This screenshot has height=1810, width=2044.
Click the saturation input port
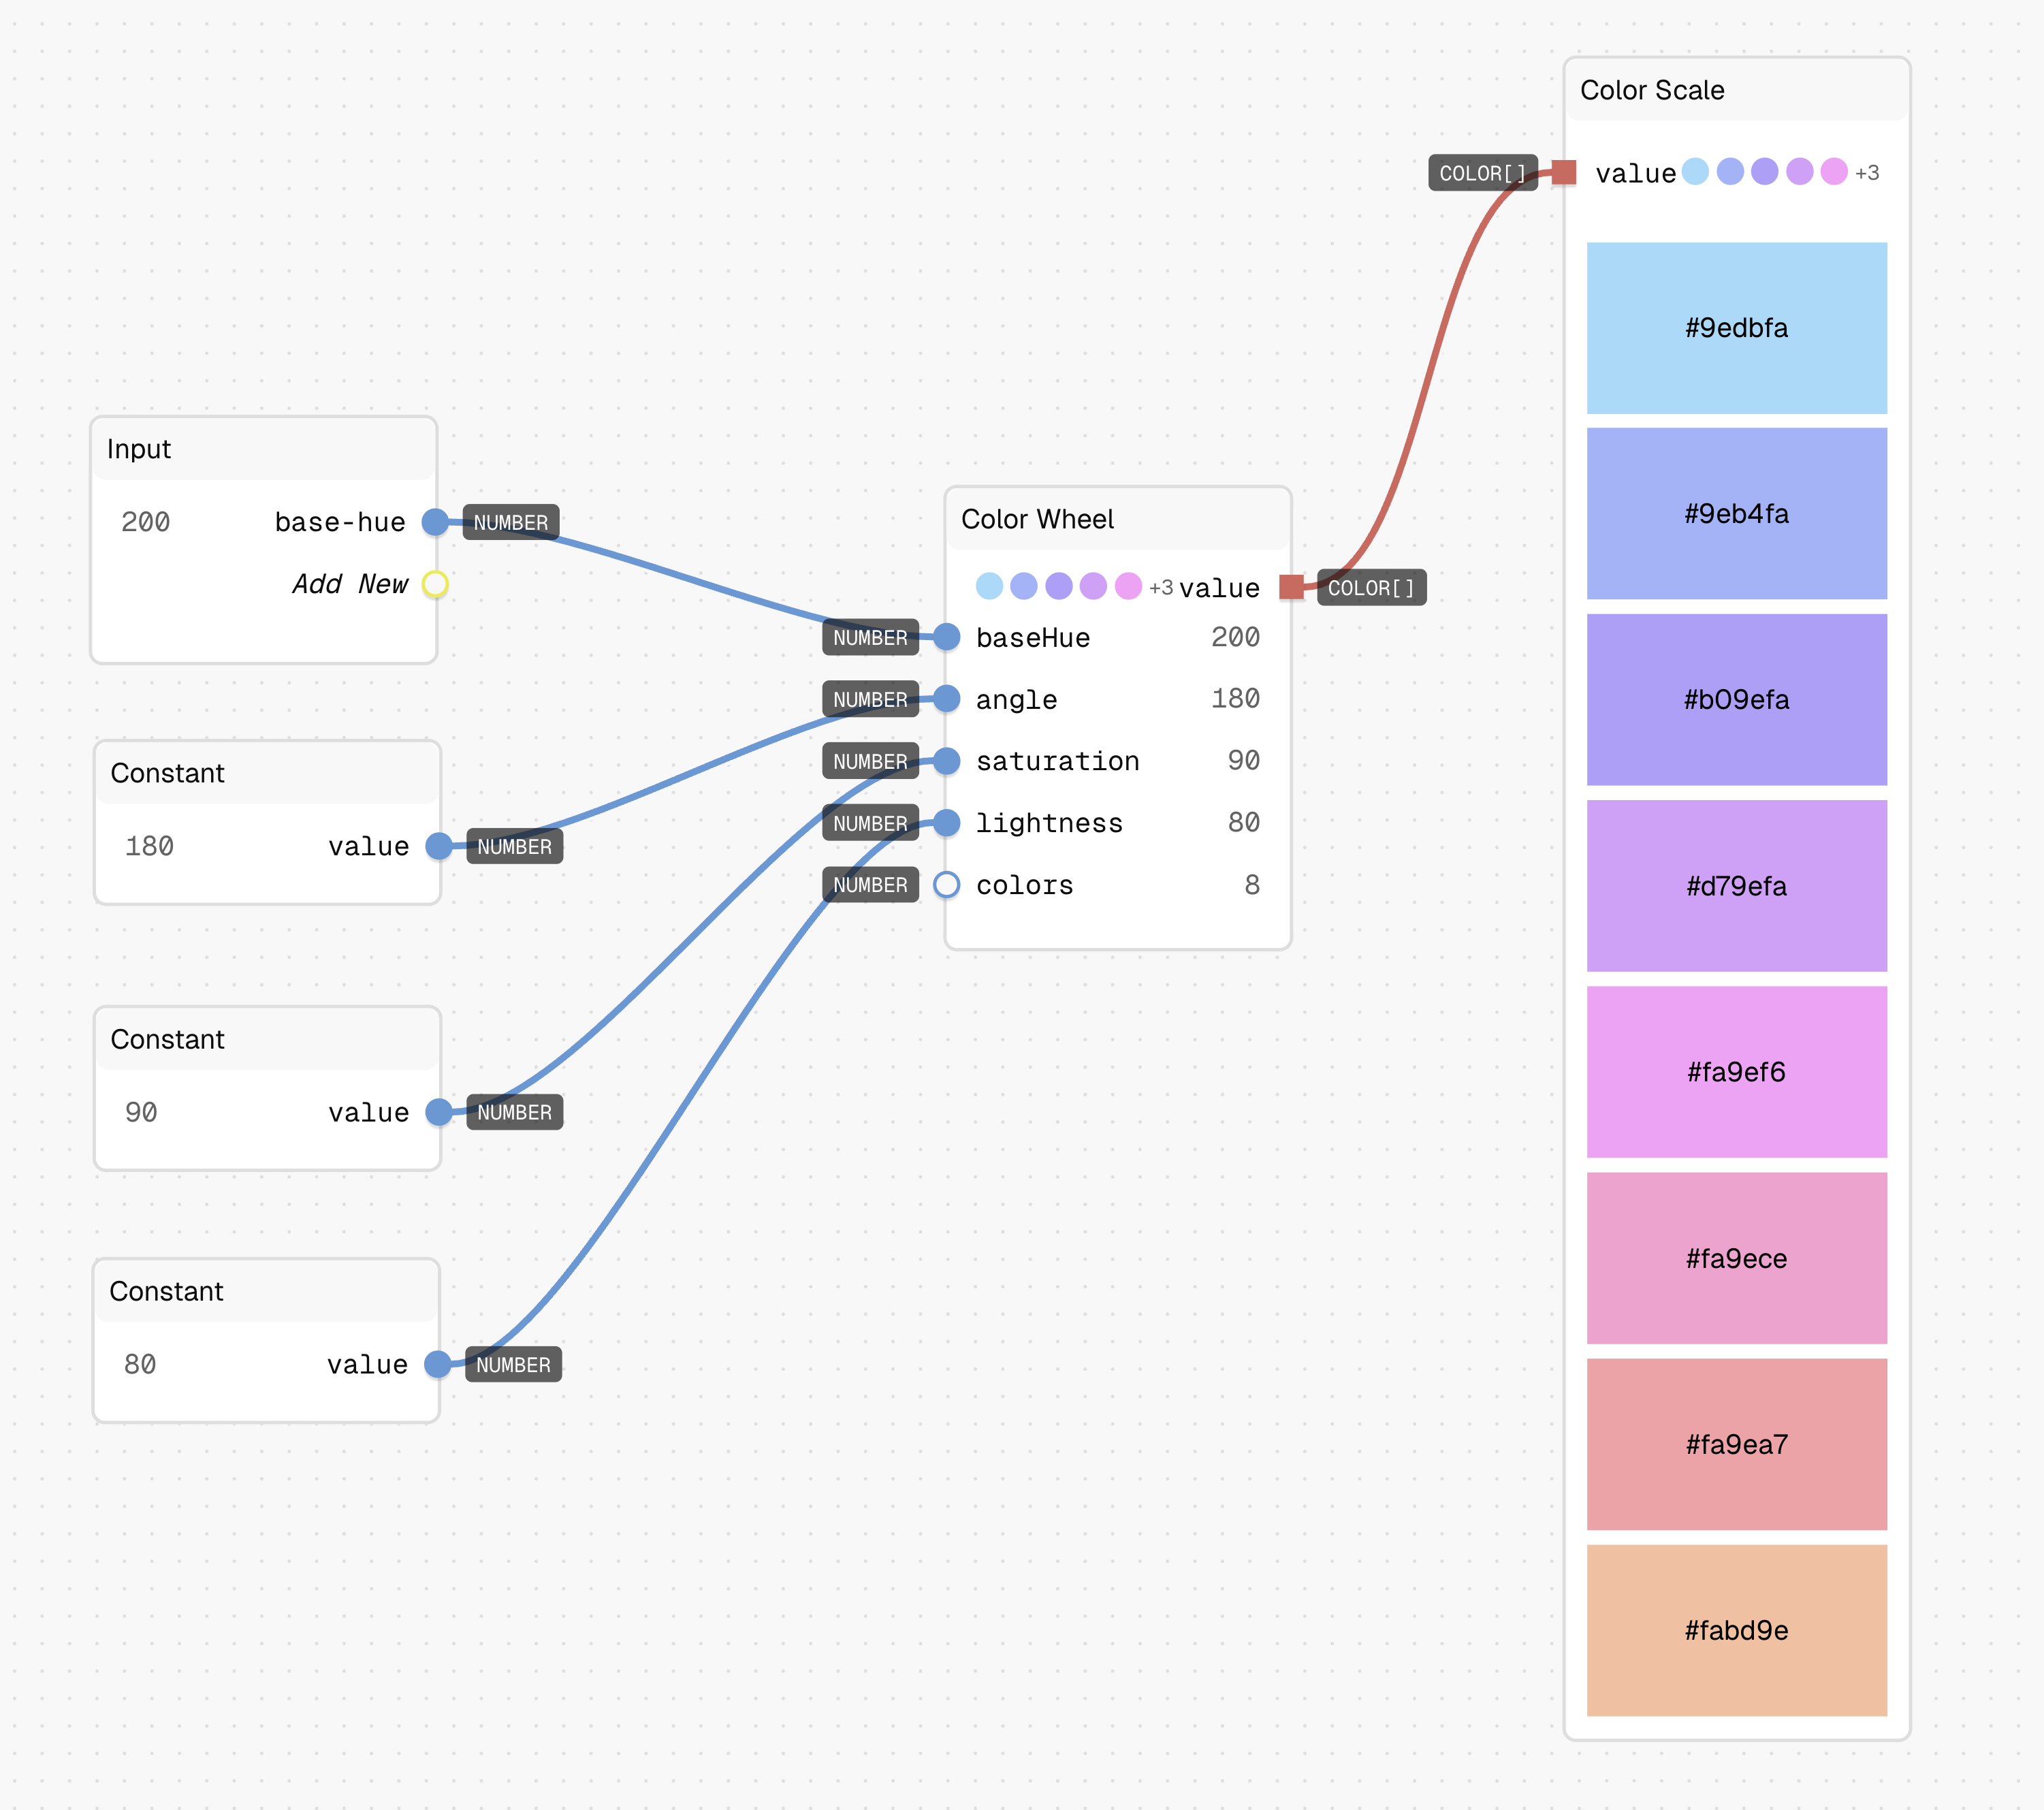[946, 761]
